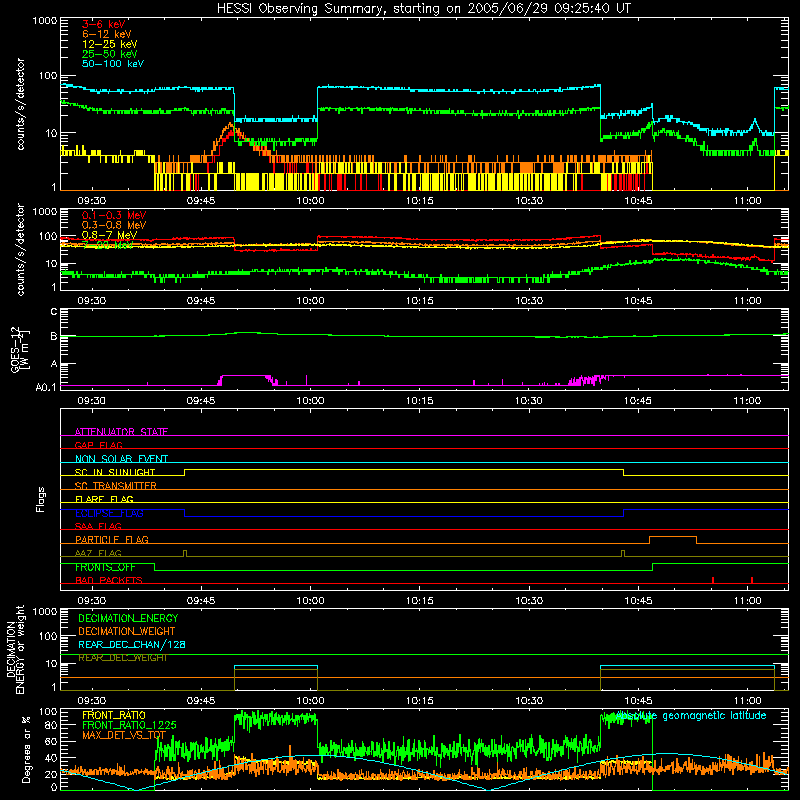Select the 6-12 keV legend label
The height and width of the screenshot is (800, 800).
click(x=107, y=34)
